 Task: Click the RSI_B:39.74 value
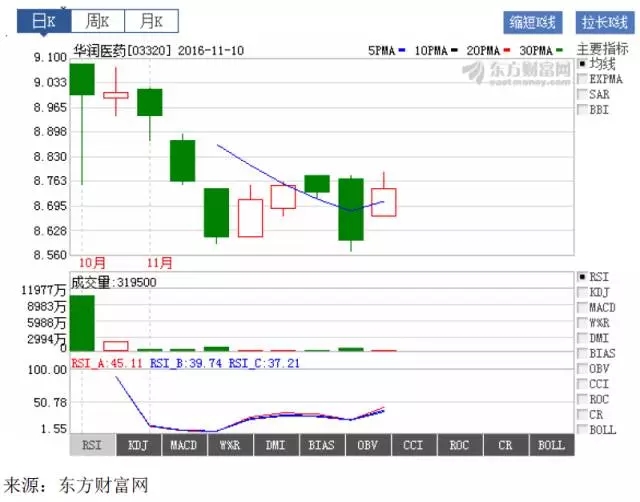[186, 363]
